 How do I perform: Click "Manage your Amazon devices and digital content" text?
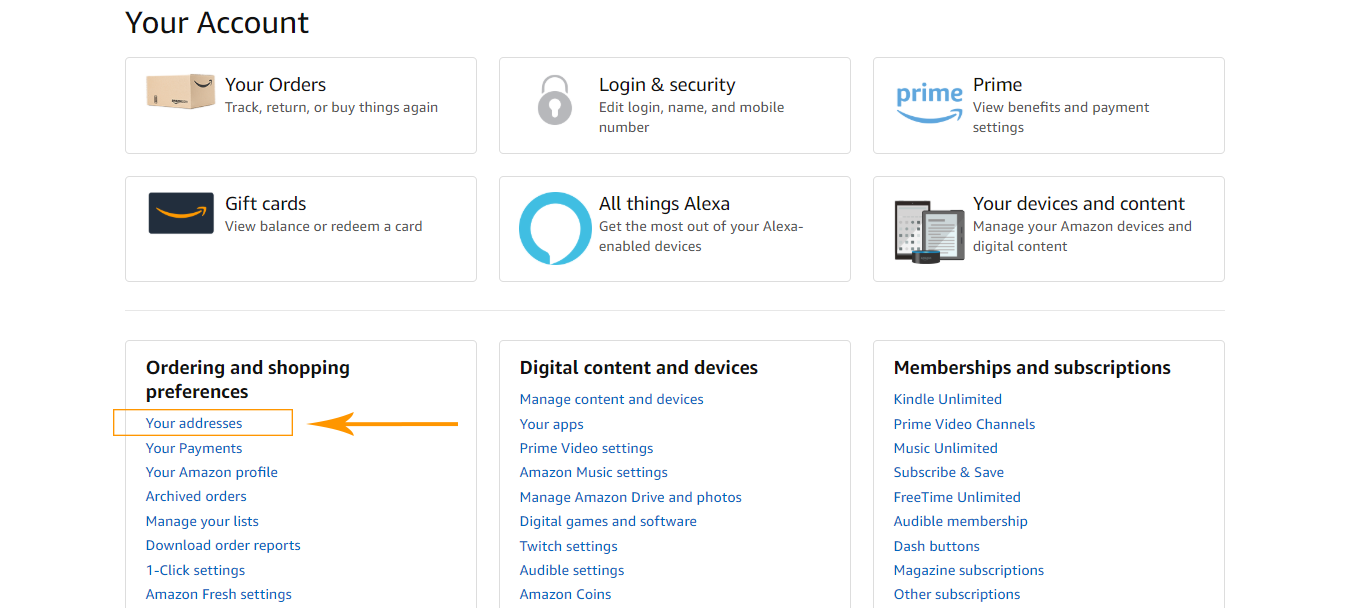(1082, 236)
